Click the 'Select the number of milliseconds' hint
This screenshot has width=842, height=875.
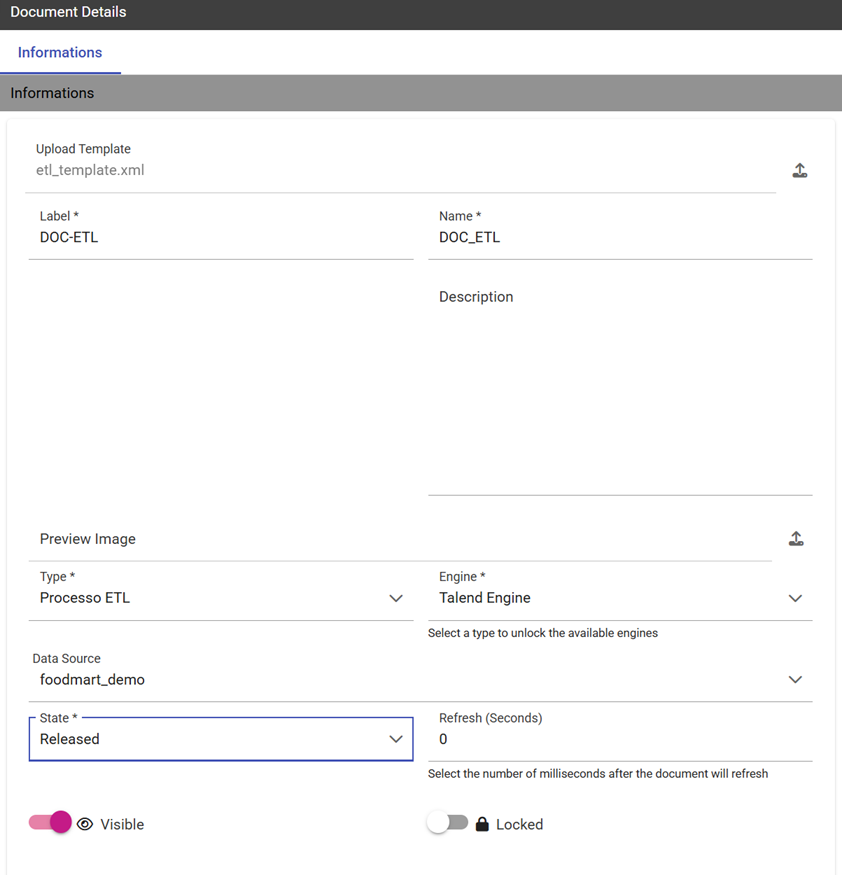coord(598,773)
